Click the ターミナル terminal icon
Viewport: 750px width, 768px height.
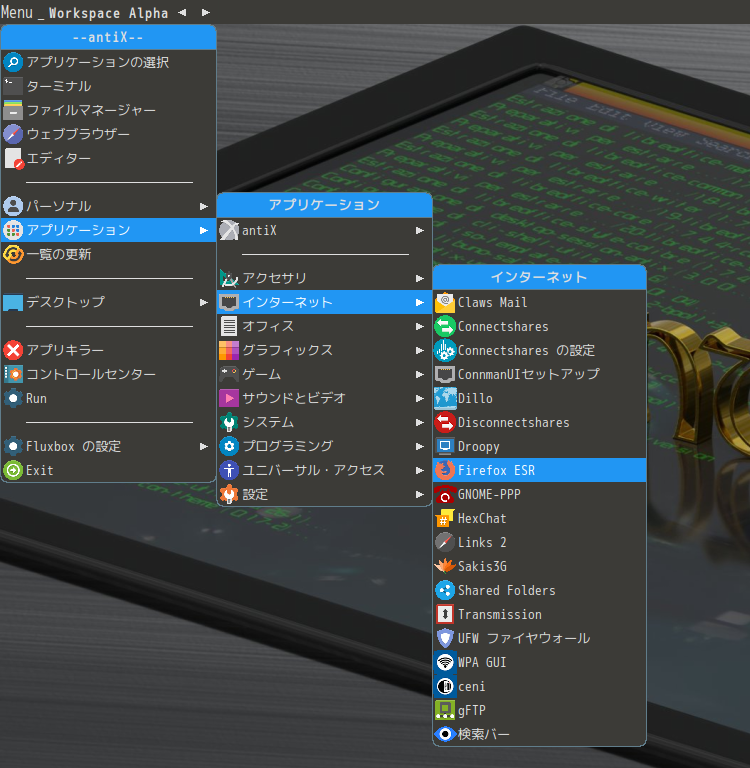pyautogui.click(x=13, y=86)
